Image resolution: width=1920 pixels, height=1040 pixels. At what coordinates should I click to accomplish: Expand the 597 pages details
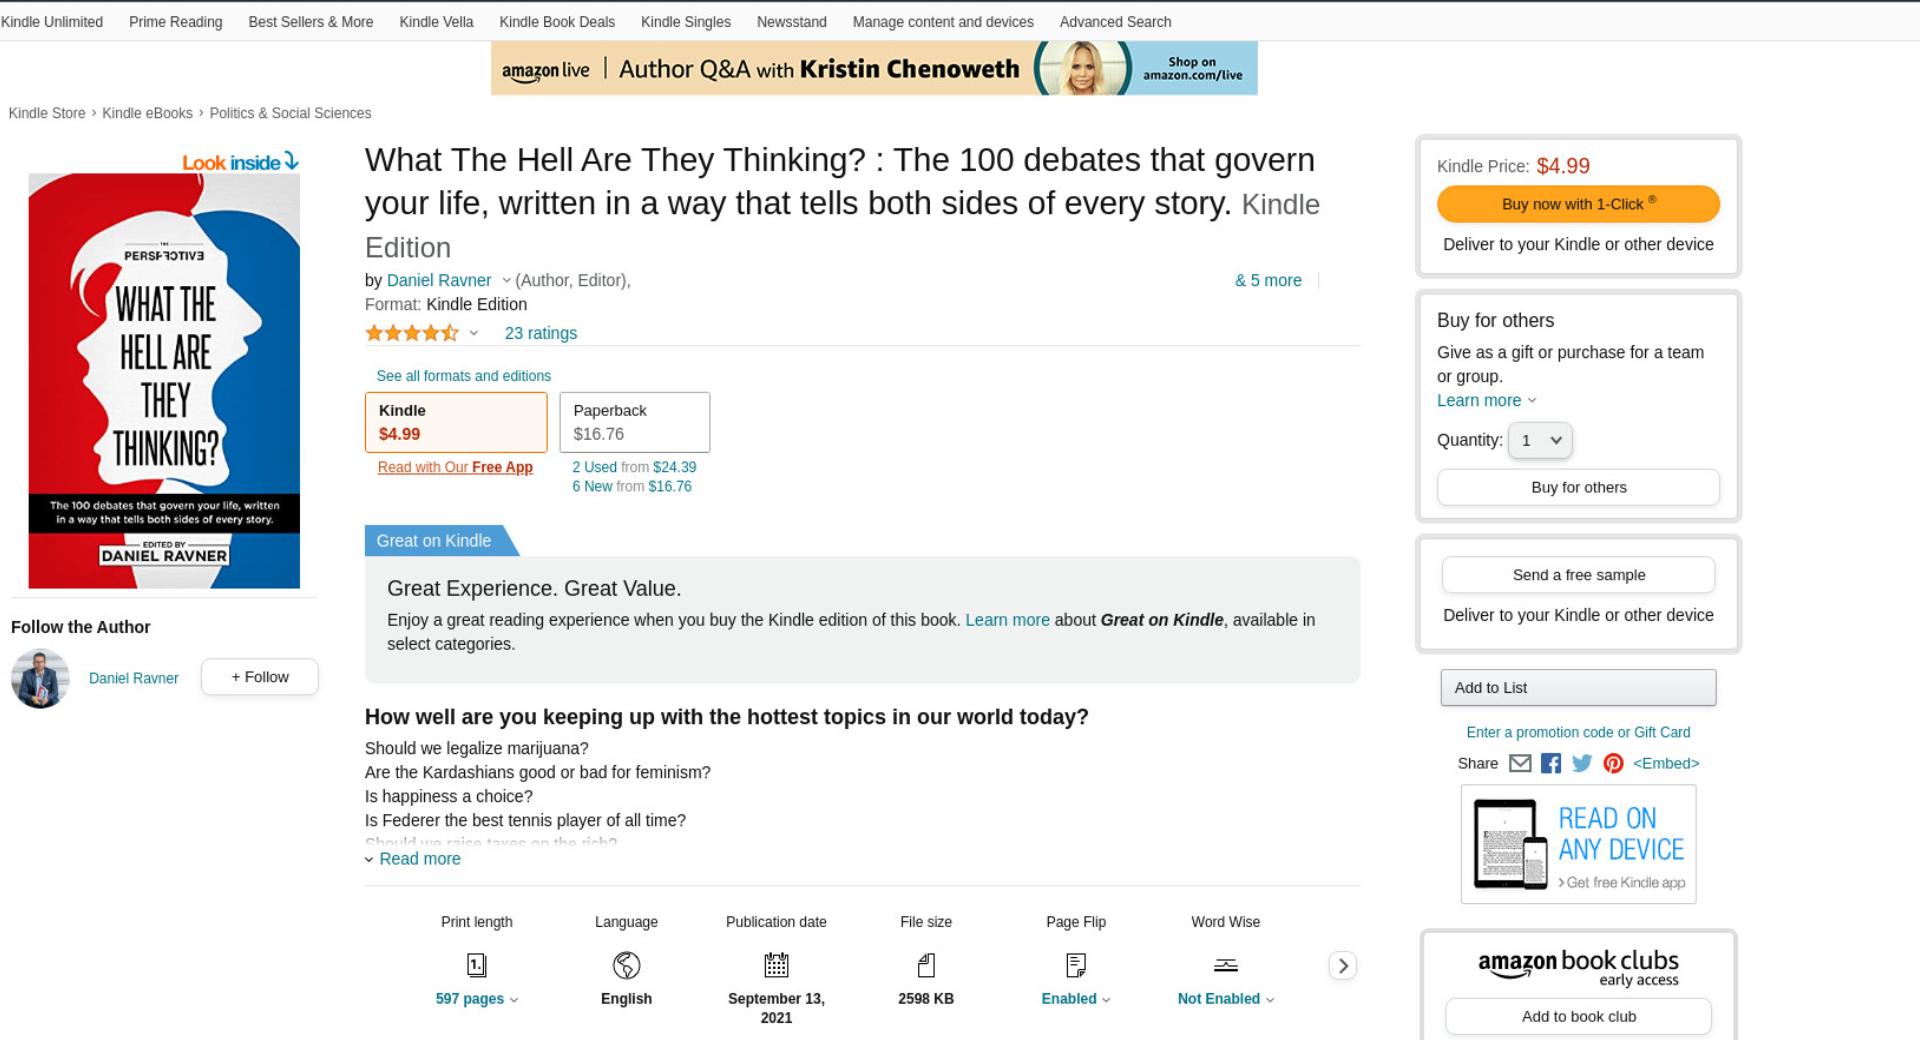click(x=477, y=999)
